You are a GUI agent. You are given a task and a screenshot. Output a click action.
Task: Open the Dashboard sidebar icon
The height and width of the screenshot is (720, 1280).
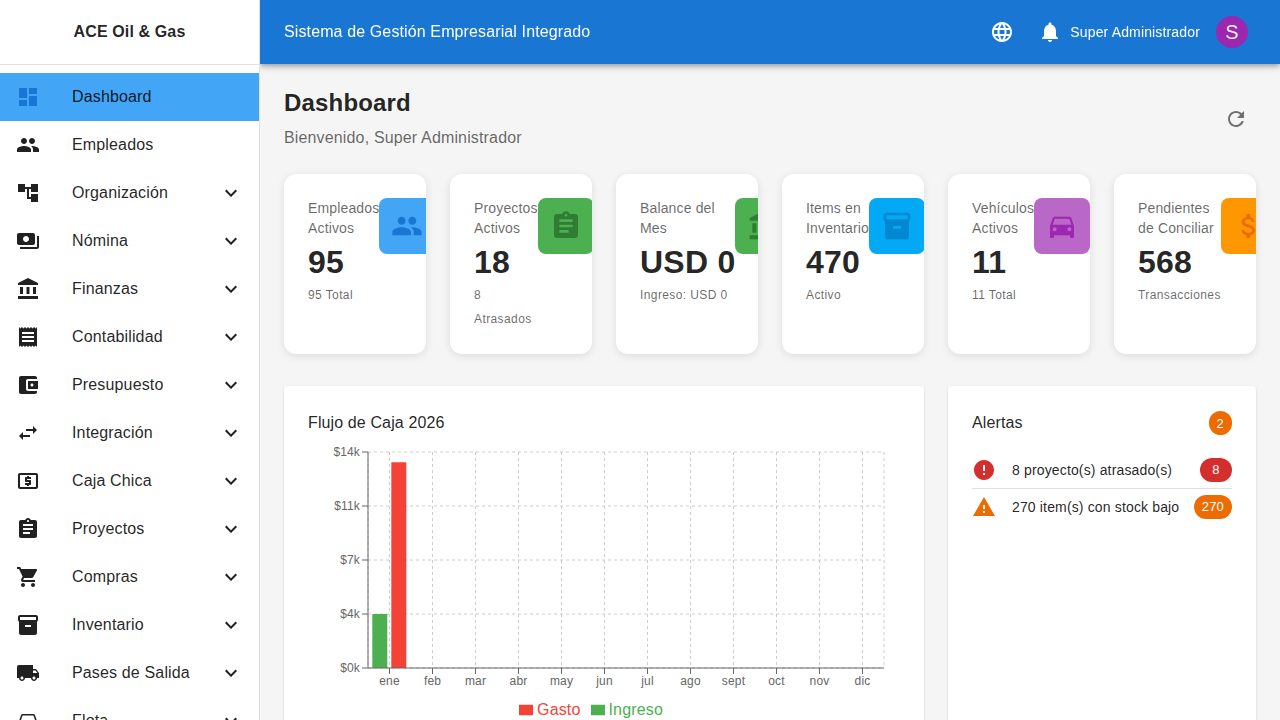coord(27,97)
